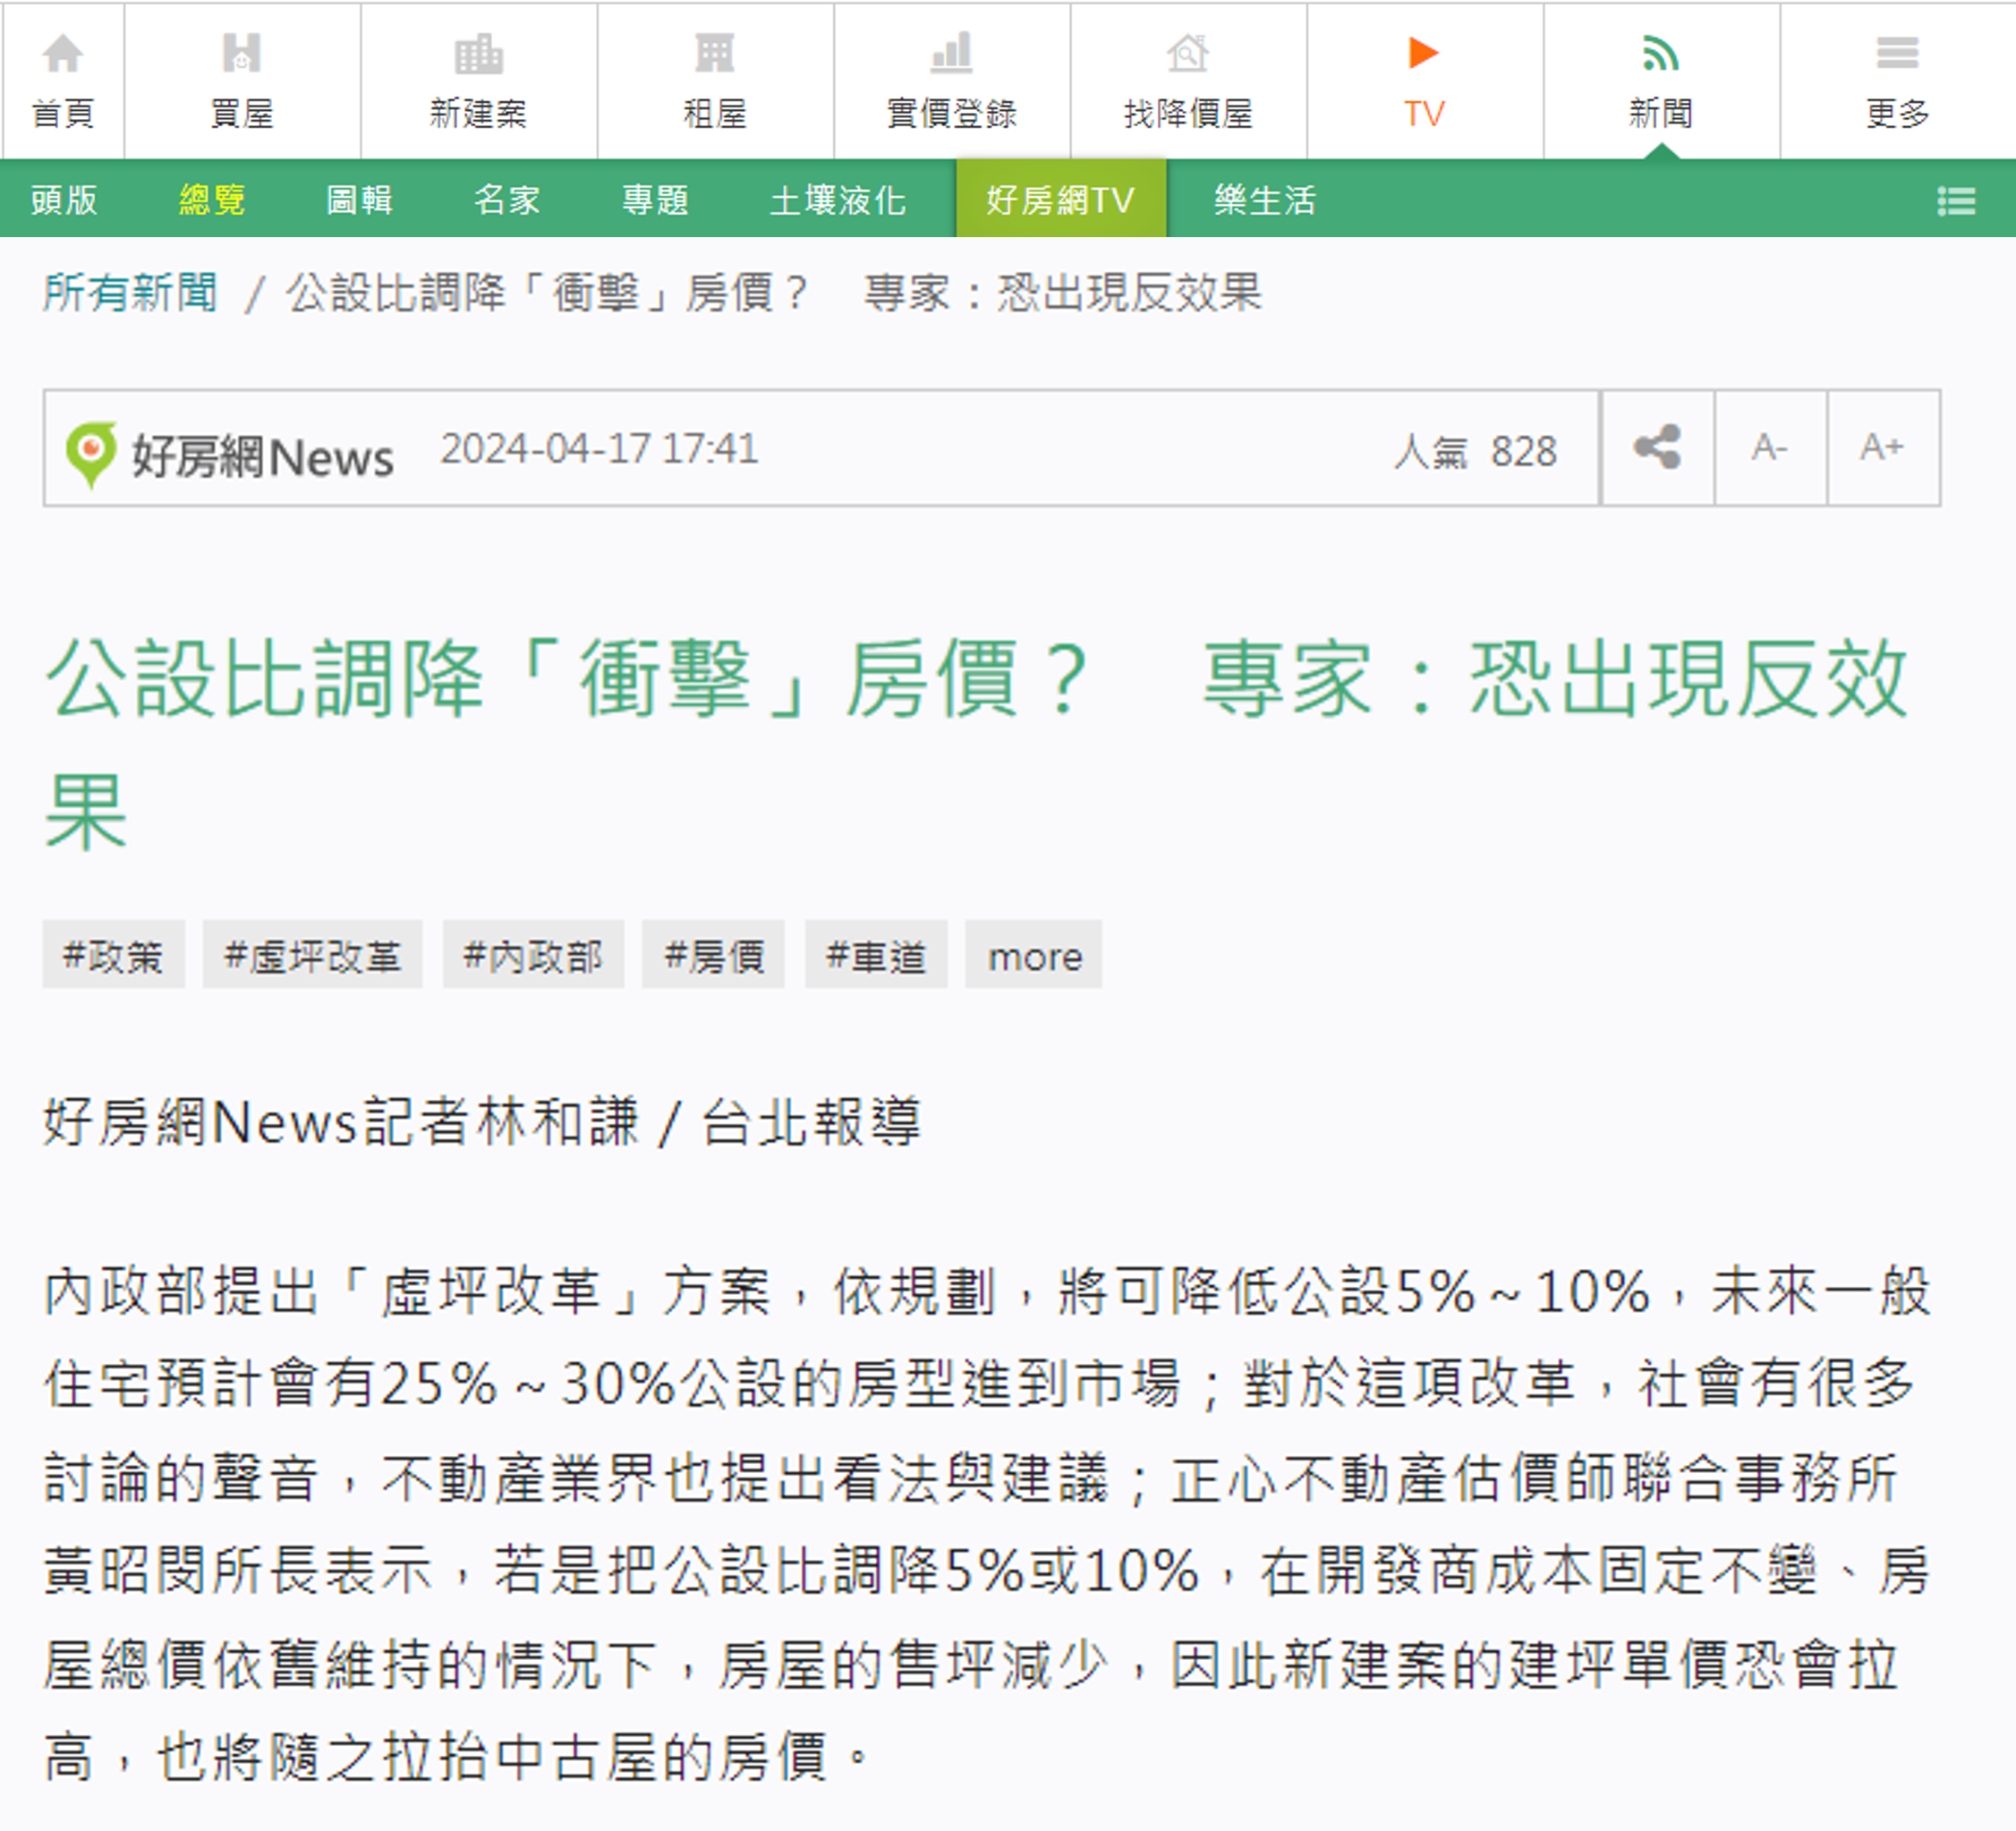Share the article via share icon
This screenshot has height=1831, width=2016.
[1657, 448]
